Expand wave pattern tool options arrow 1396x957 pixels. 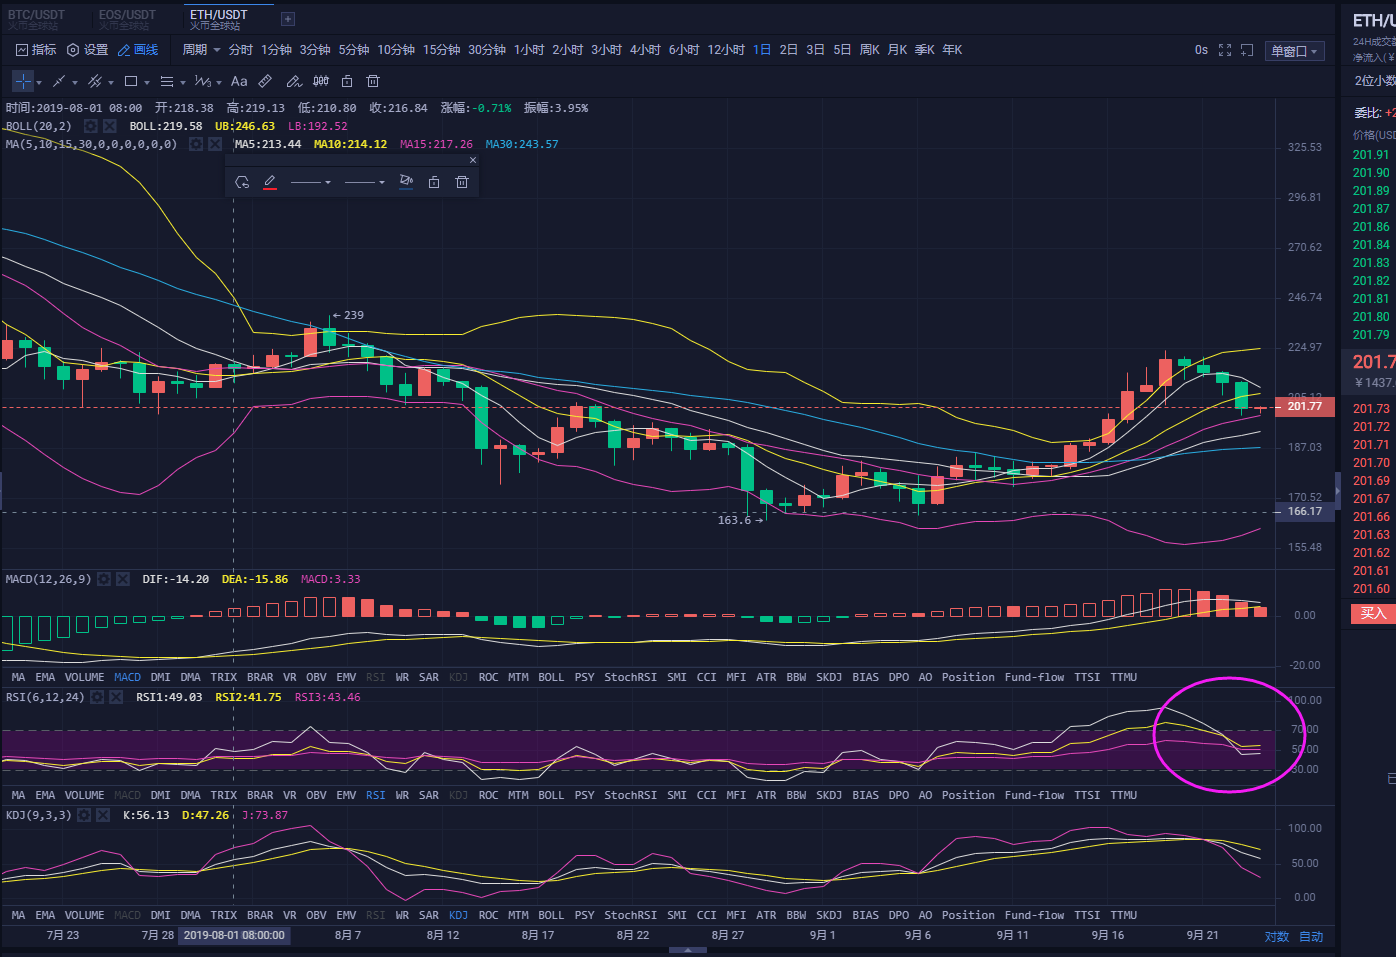[x=219, y=82]
